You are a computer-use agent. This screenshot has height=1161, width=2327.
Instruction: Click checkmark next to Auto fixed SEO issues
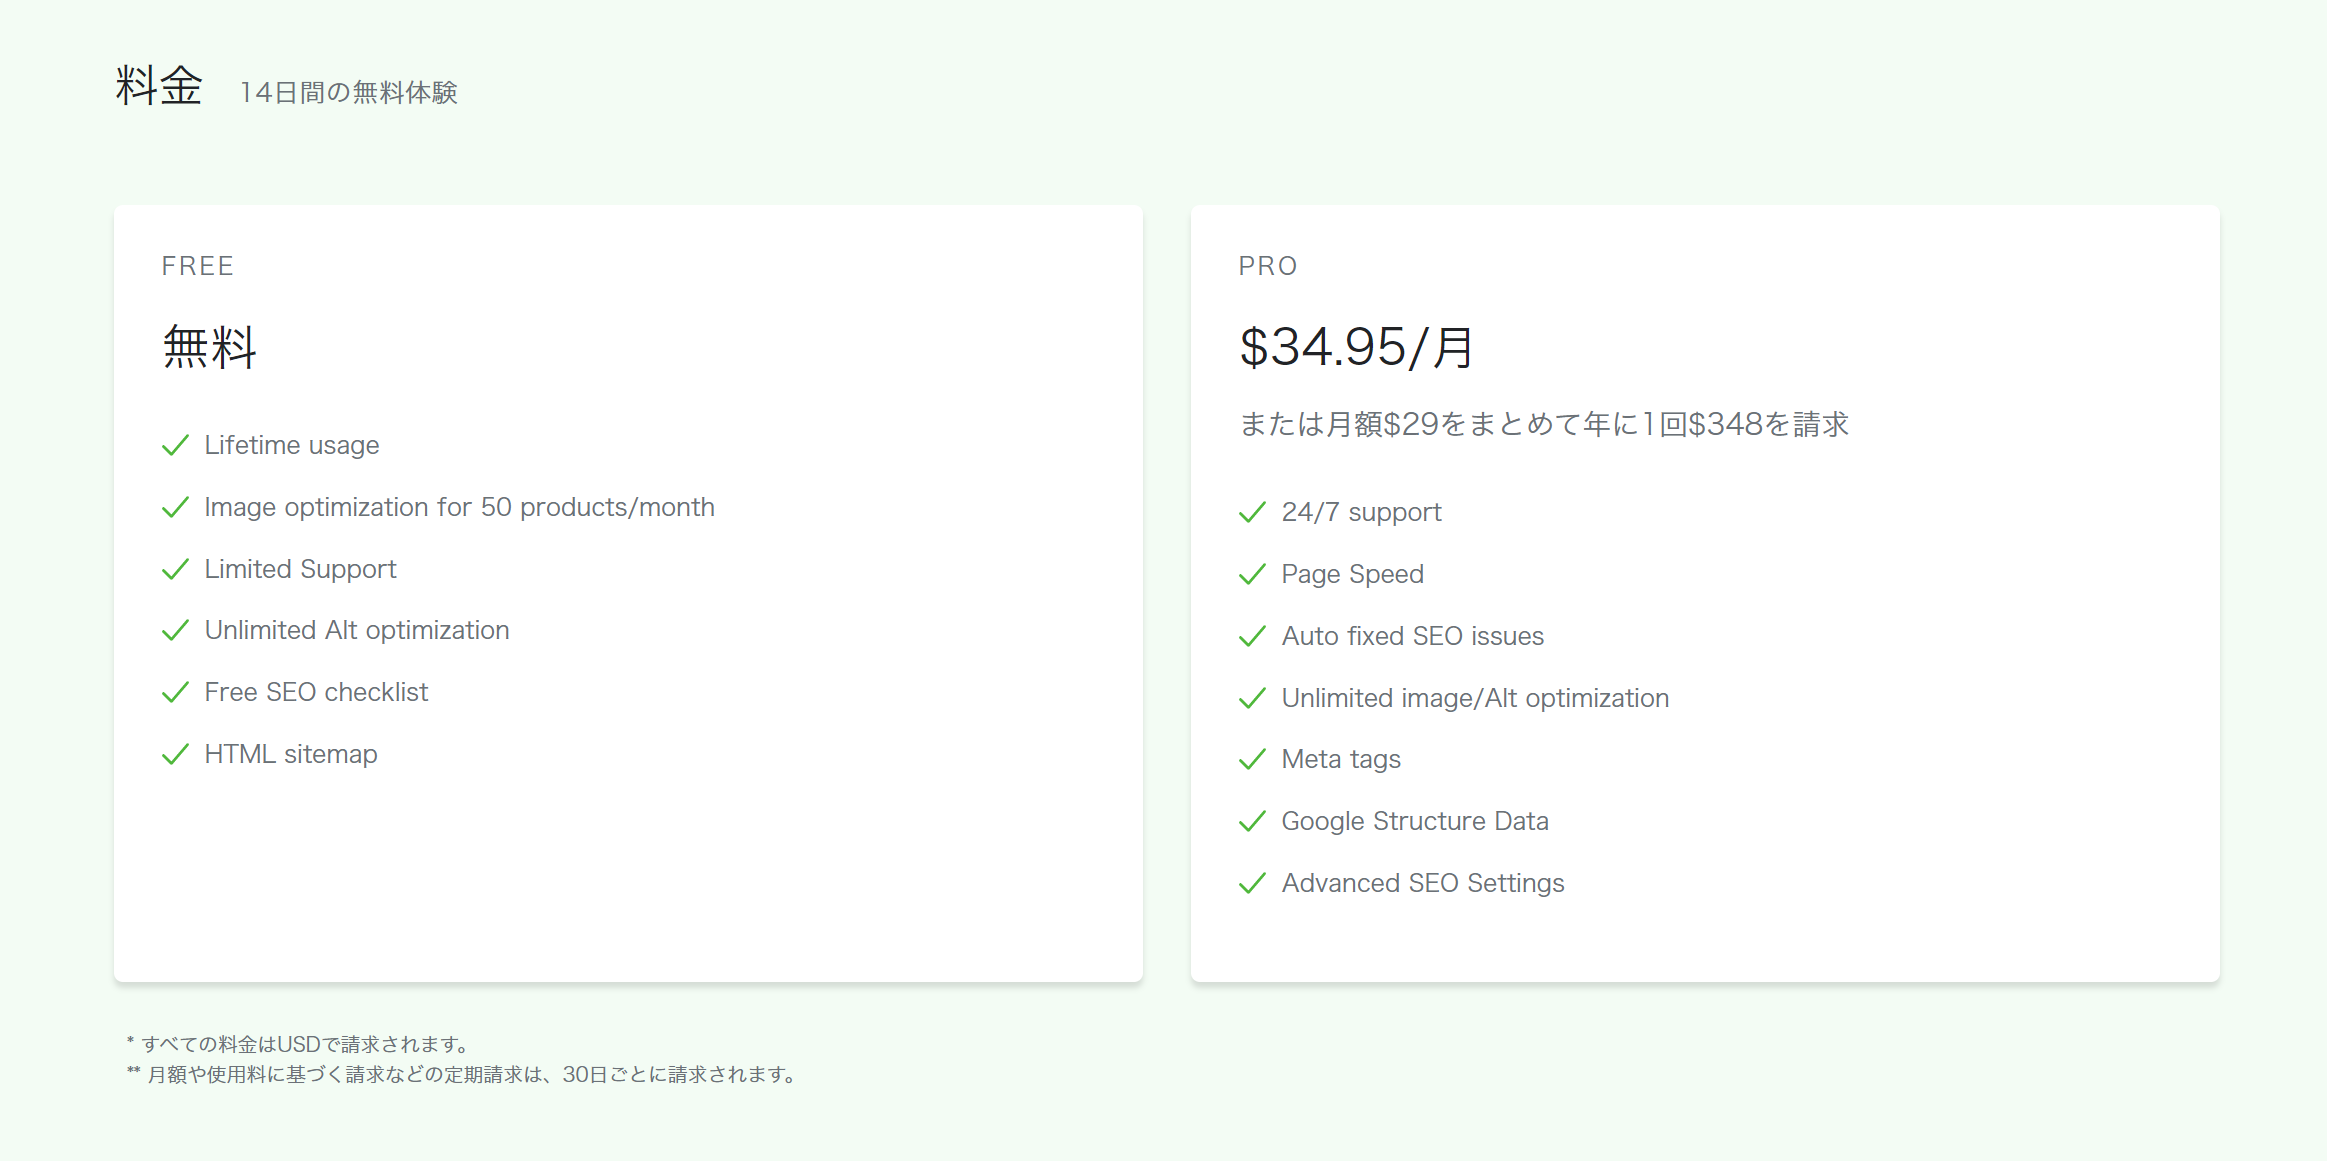coord(1252,637)
